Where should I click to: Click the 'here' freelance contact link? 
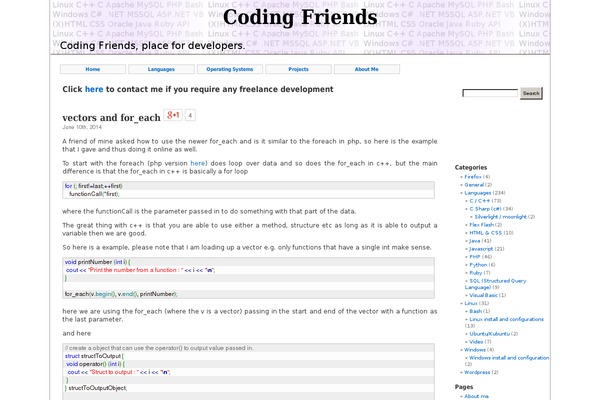point(94,89)
